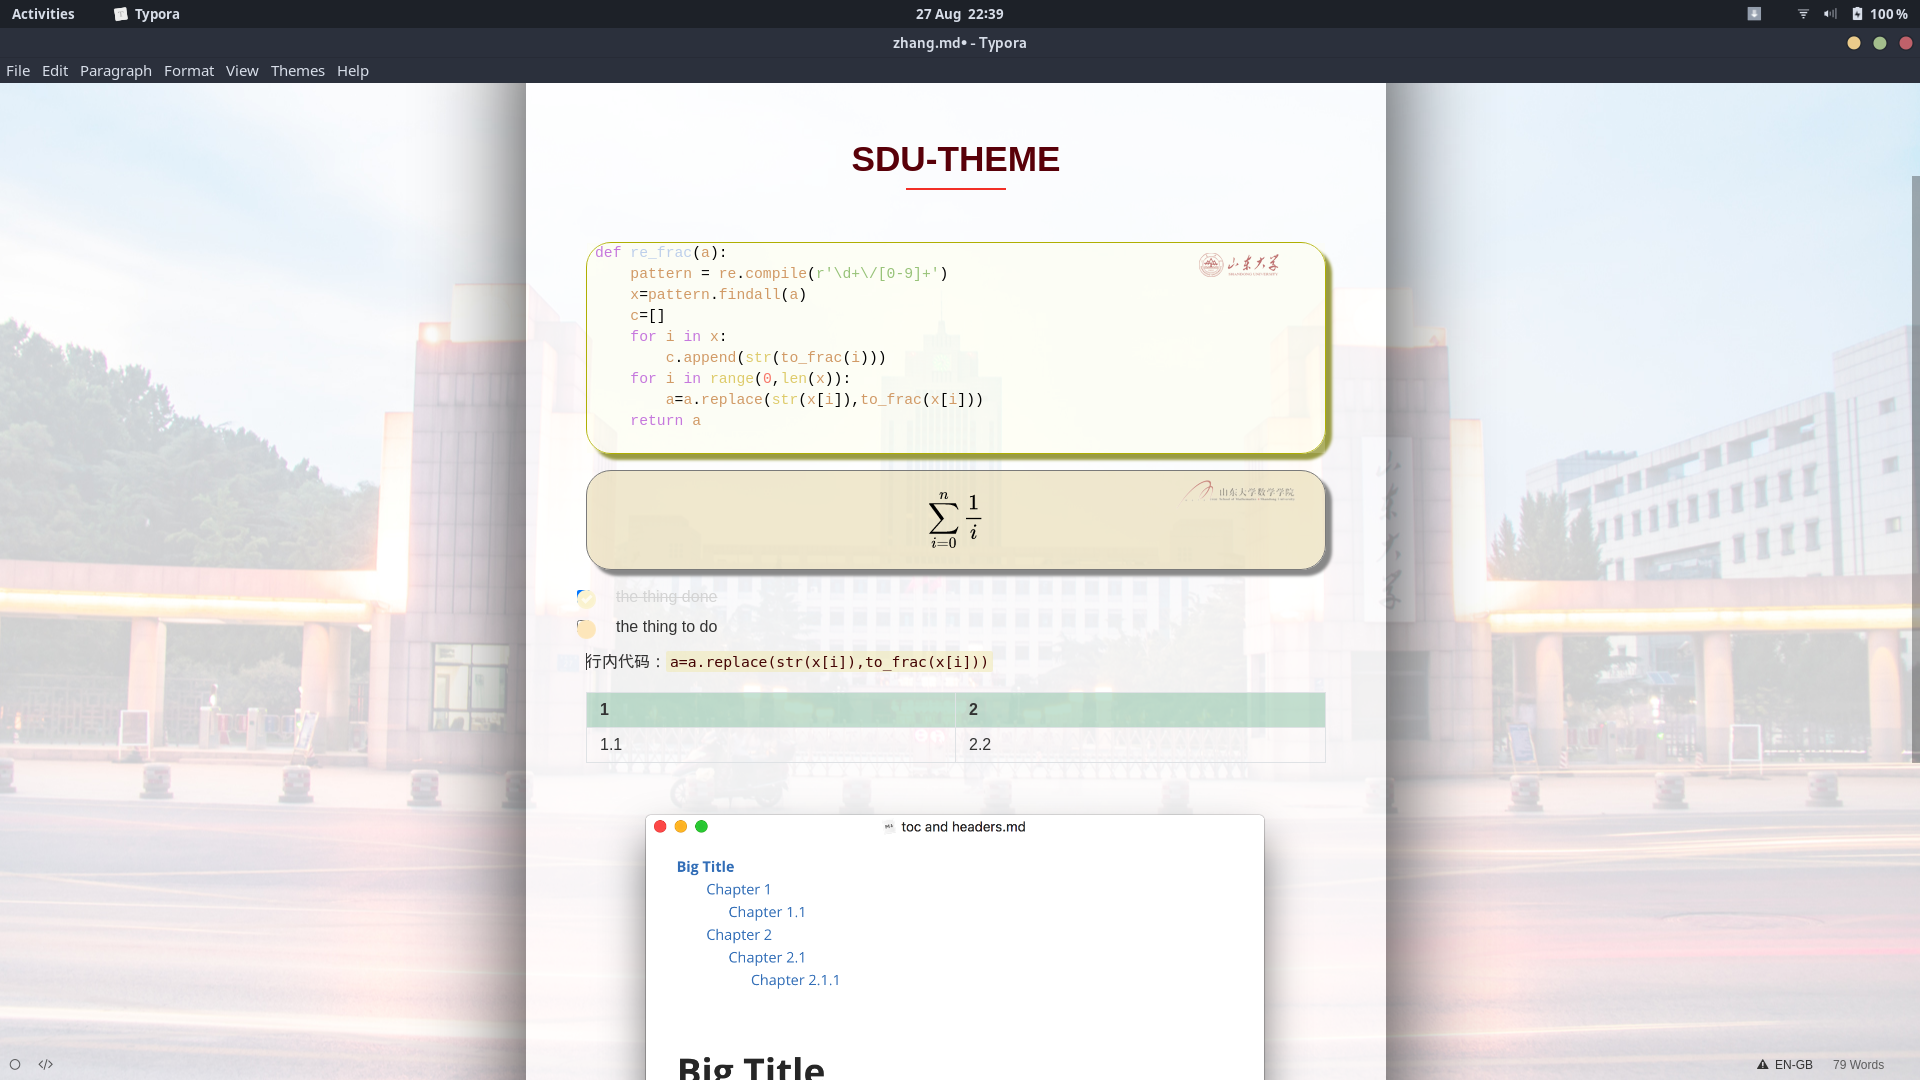Image resolution: width=1920 pixels, height=1080 pixels.
Task: Open the system volume indicator
Action: tap(1829, 14)
